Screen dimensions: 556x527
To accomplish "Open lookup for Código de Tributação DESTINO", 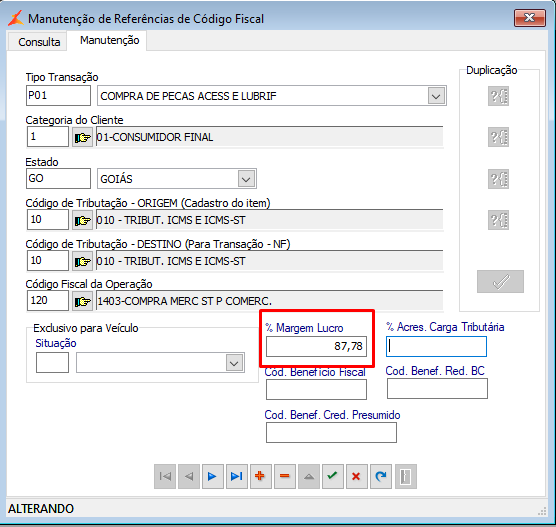I will point(82,261).
